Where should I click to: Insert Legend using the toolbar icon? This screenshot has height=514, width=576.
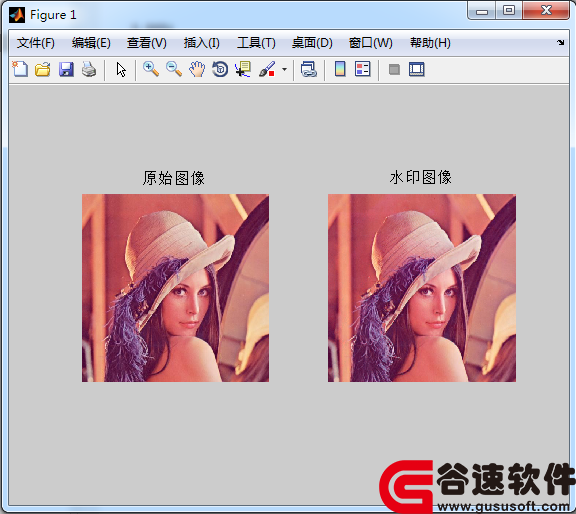(x=363, y=69)
